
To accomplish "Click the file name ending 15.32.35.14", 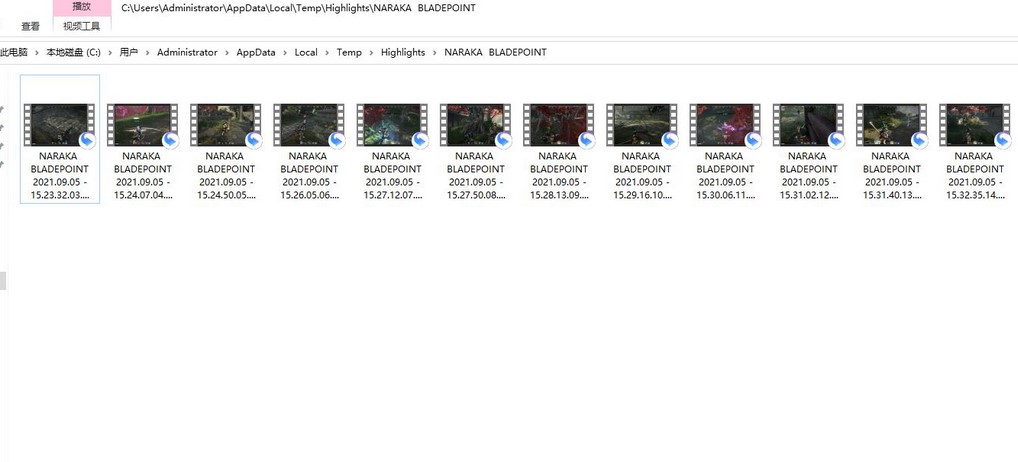I will (x=973, y=176).
